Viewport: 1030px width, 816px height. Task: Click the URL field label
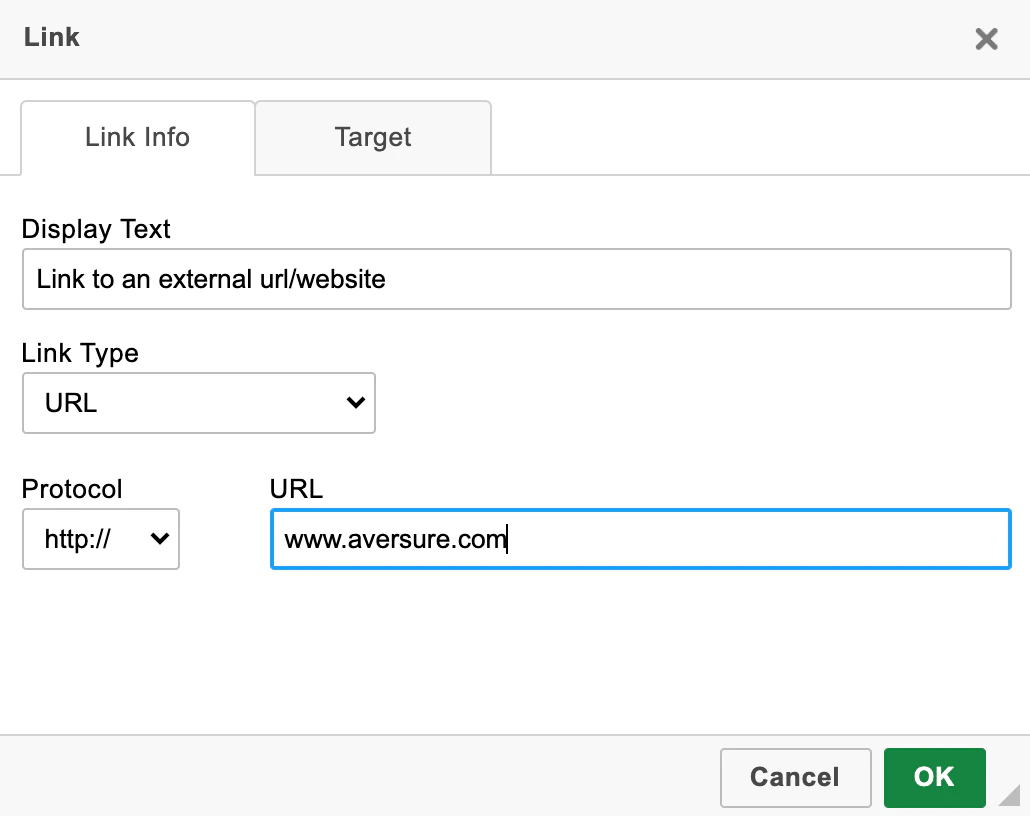coord(295,489)
